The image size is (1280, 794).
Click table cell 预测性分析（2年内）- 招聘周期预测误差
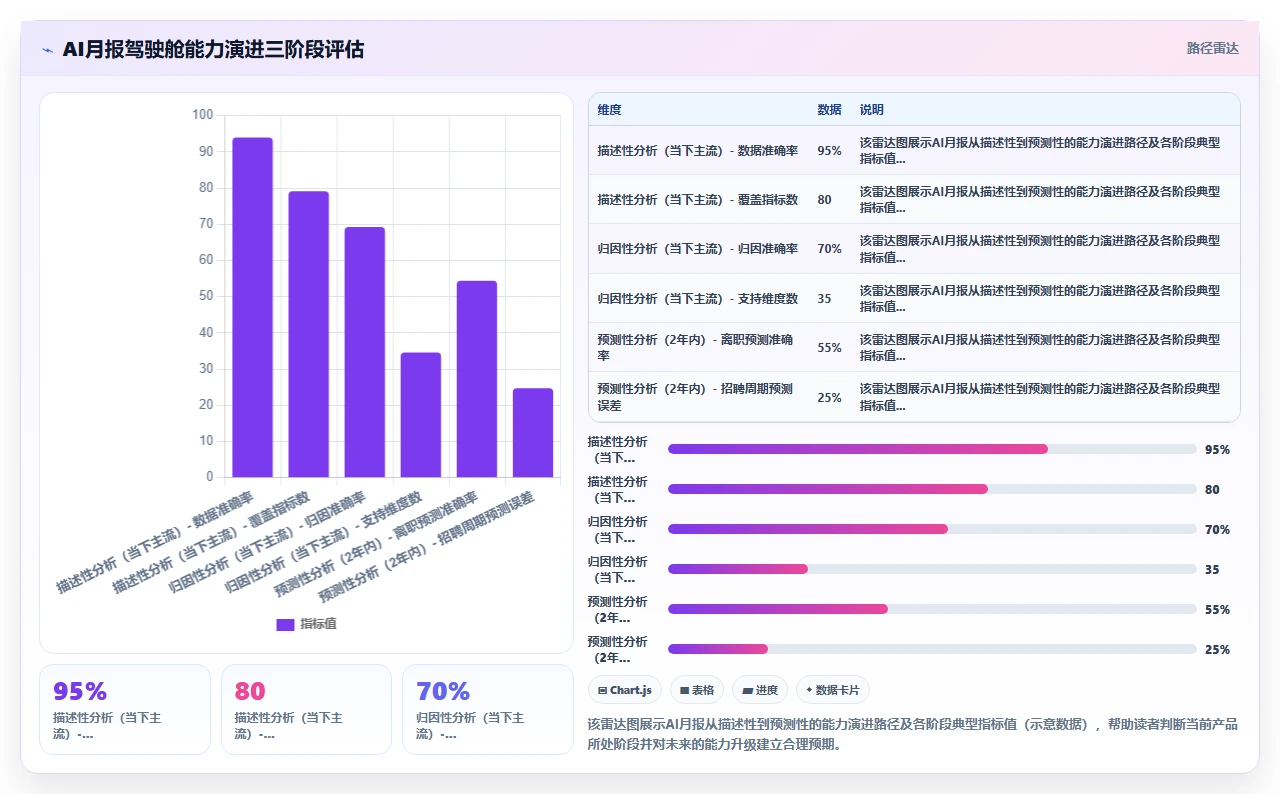click(x=698, y=397)
